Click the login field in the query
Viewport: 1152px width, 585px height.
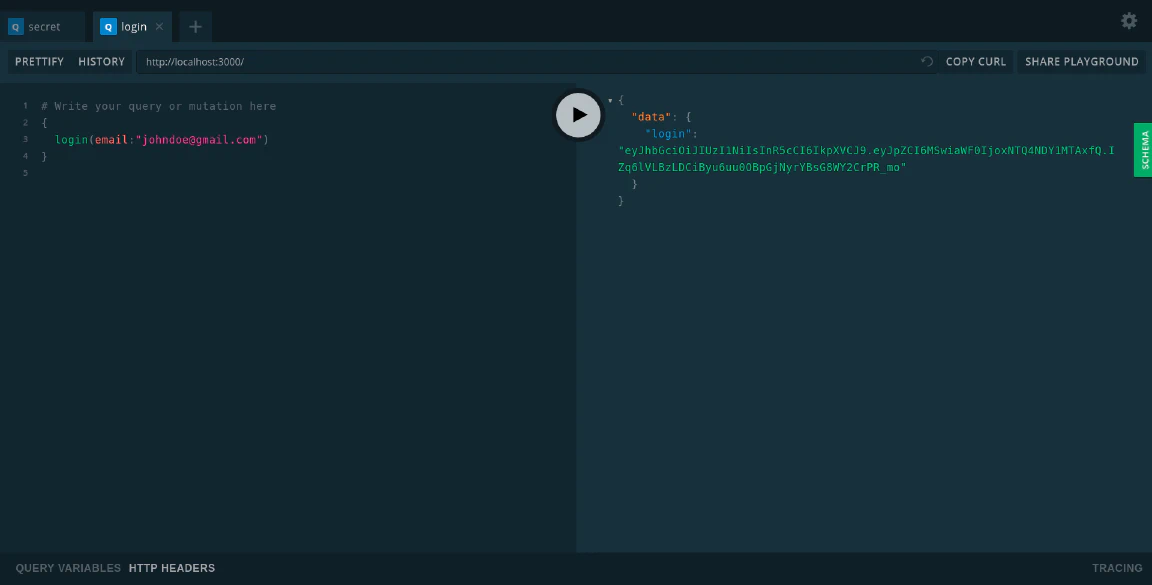[x=71, y=140]
